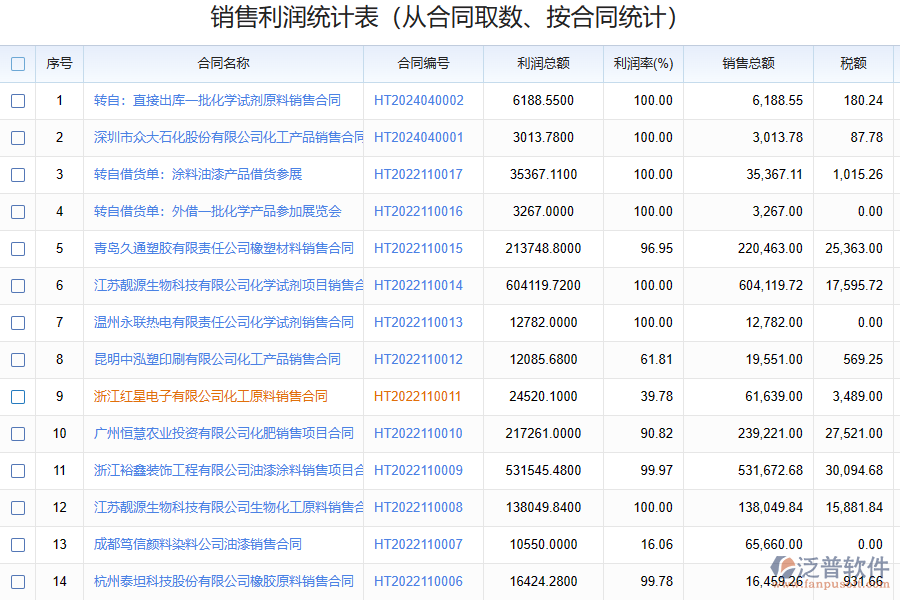The height and width of the screenshot is (600, 900).
Task: Check the checkbox for 转自借货单：涂料油漆 row
Action: point(17,174)
